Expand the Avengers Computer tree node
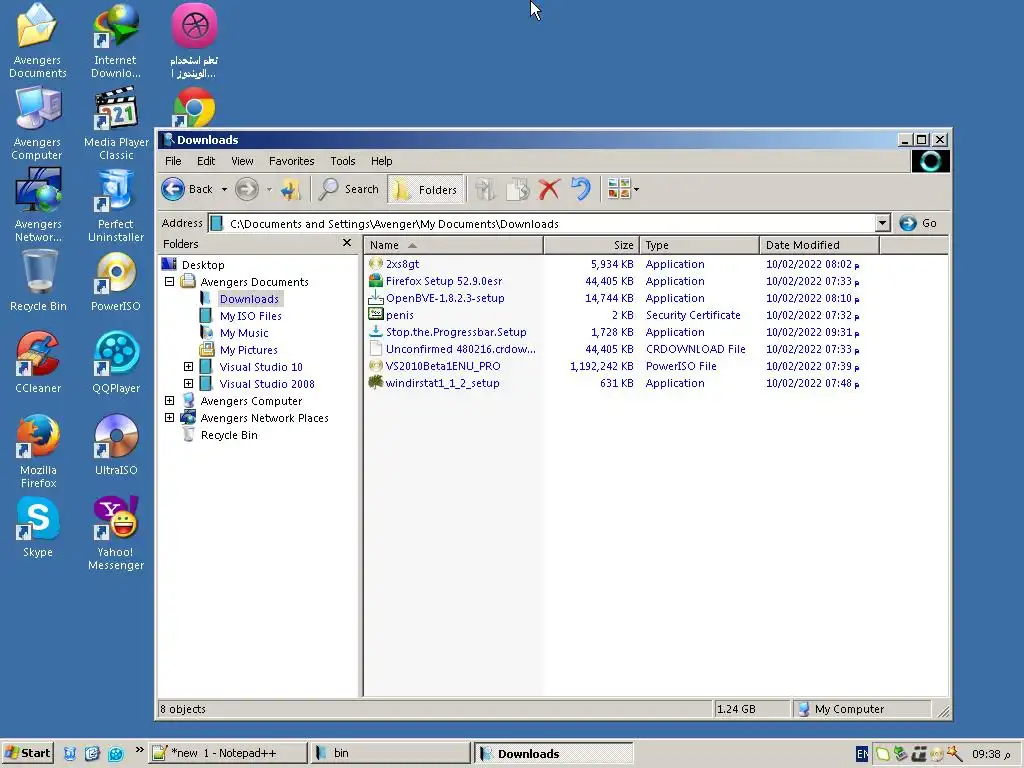This screenshot has height=768, width=1024. [x=169, y=400]
